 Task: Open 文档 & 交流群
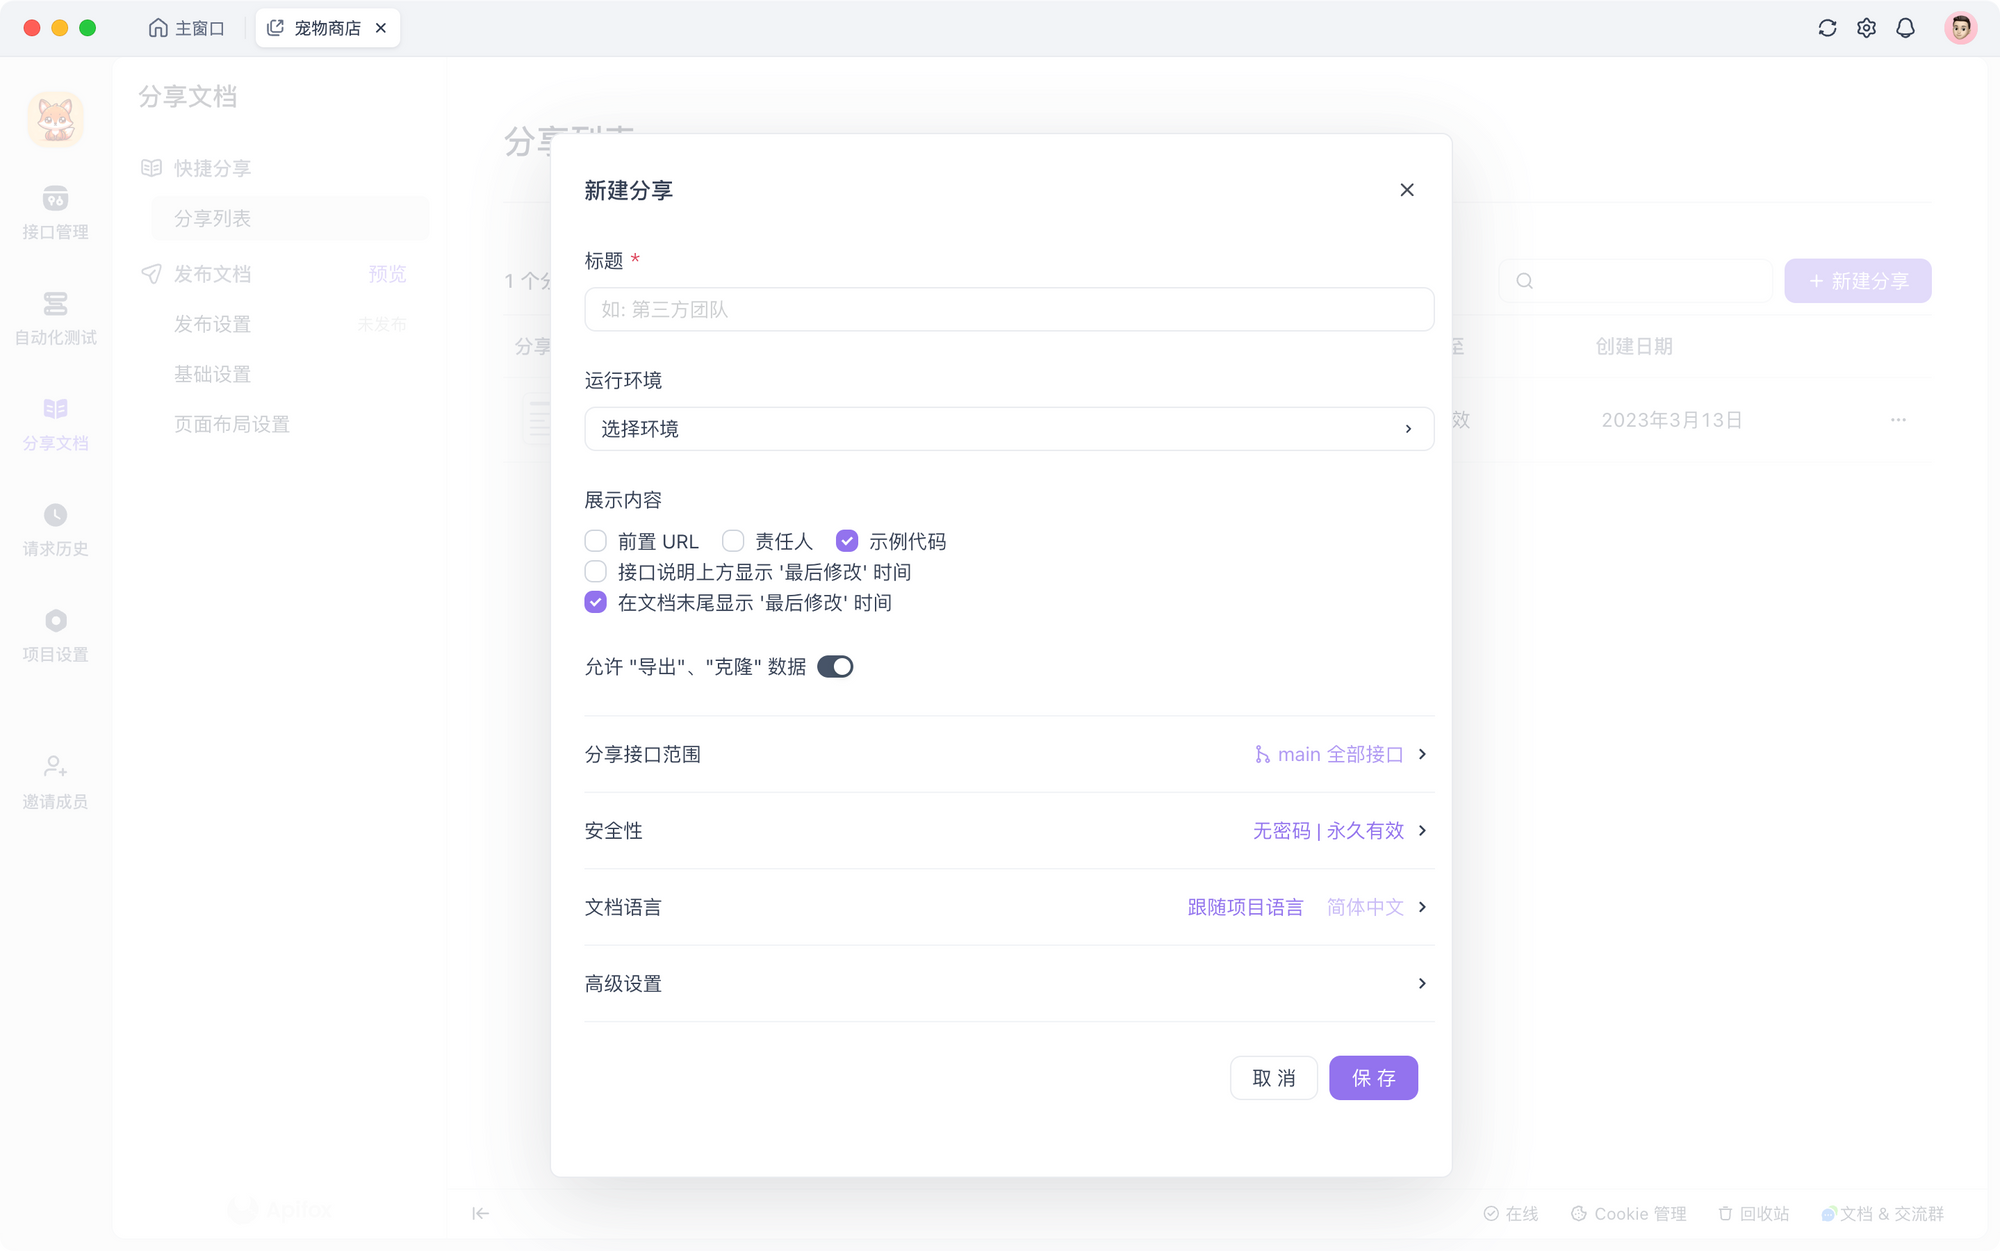(1882, 1213)
